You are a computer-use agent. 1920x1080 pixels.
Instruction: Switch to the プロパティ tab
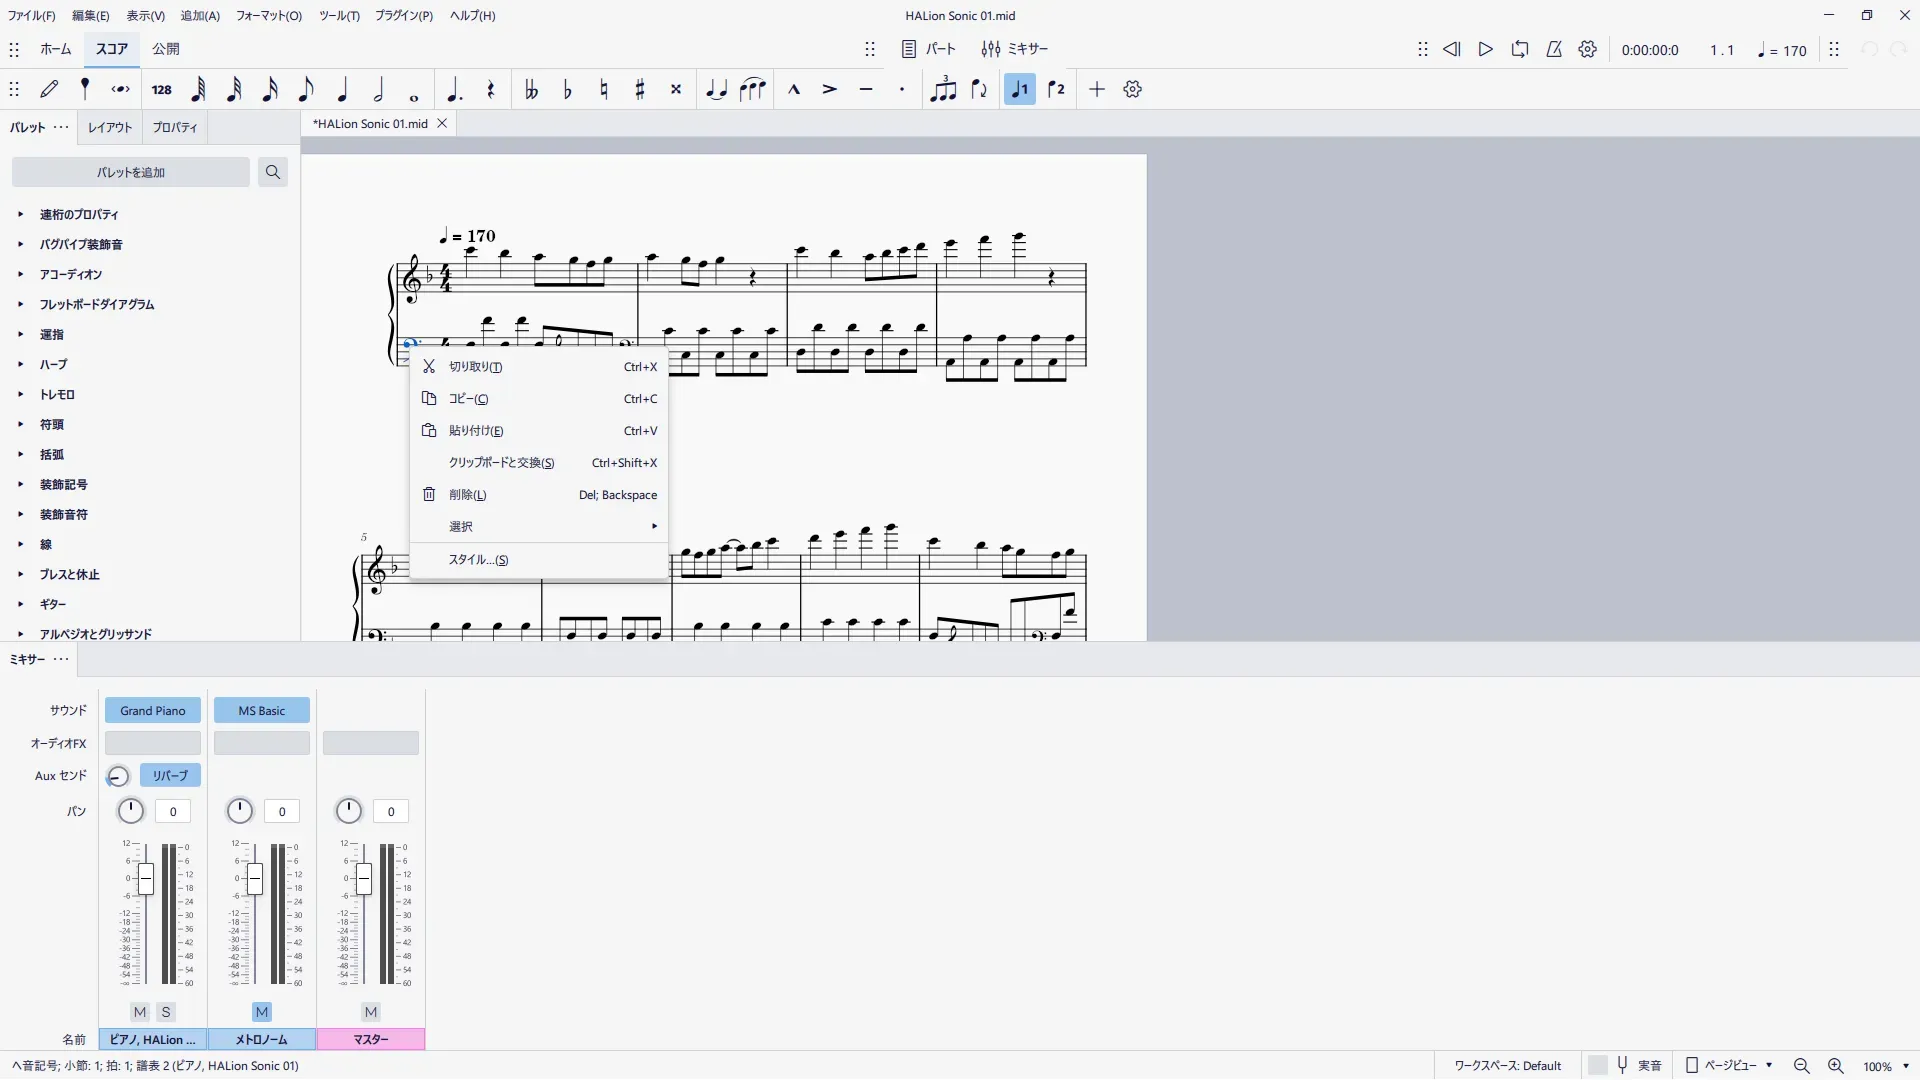175,127
